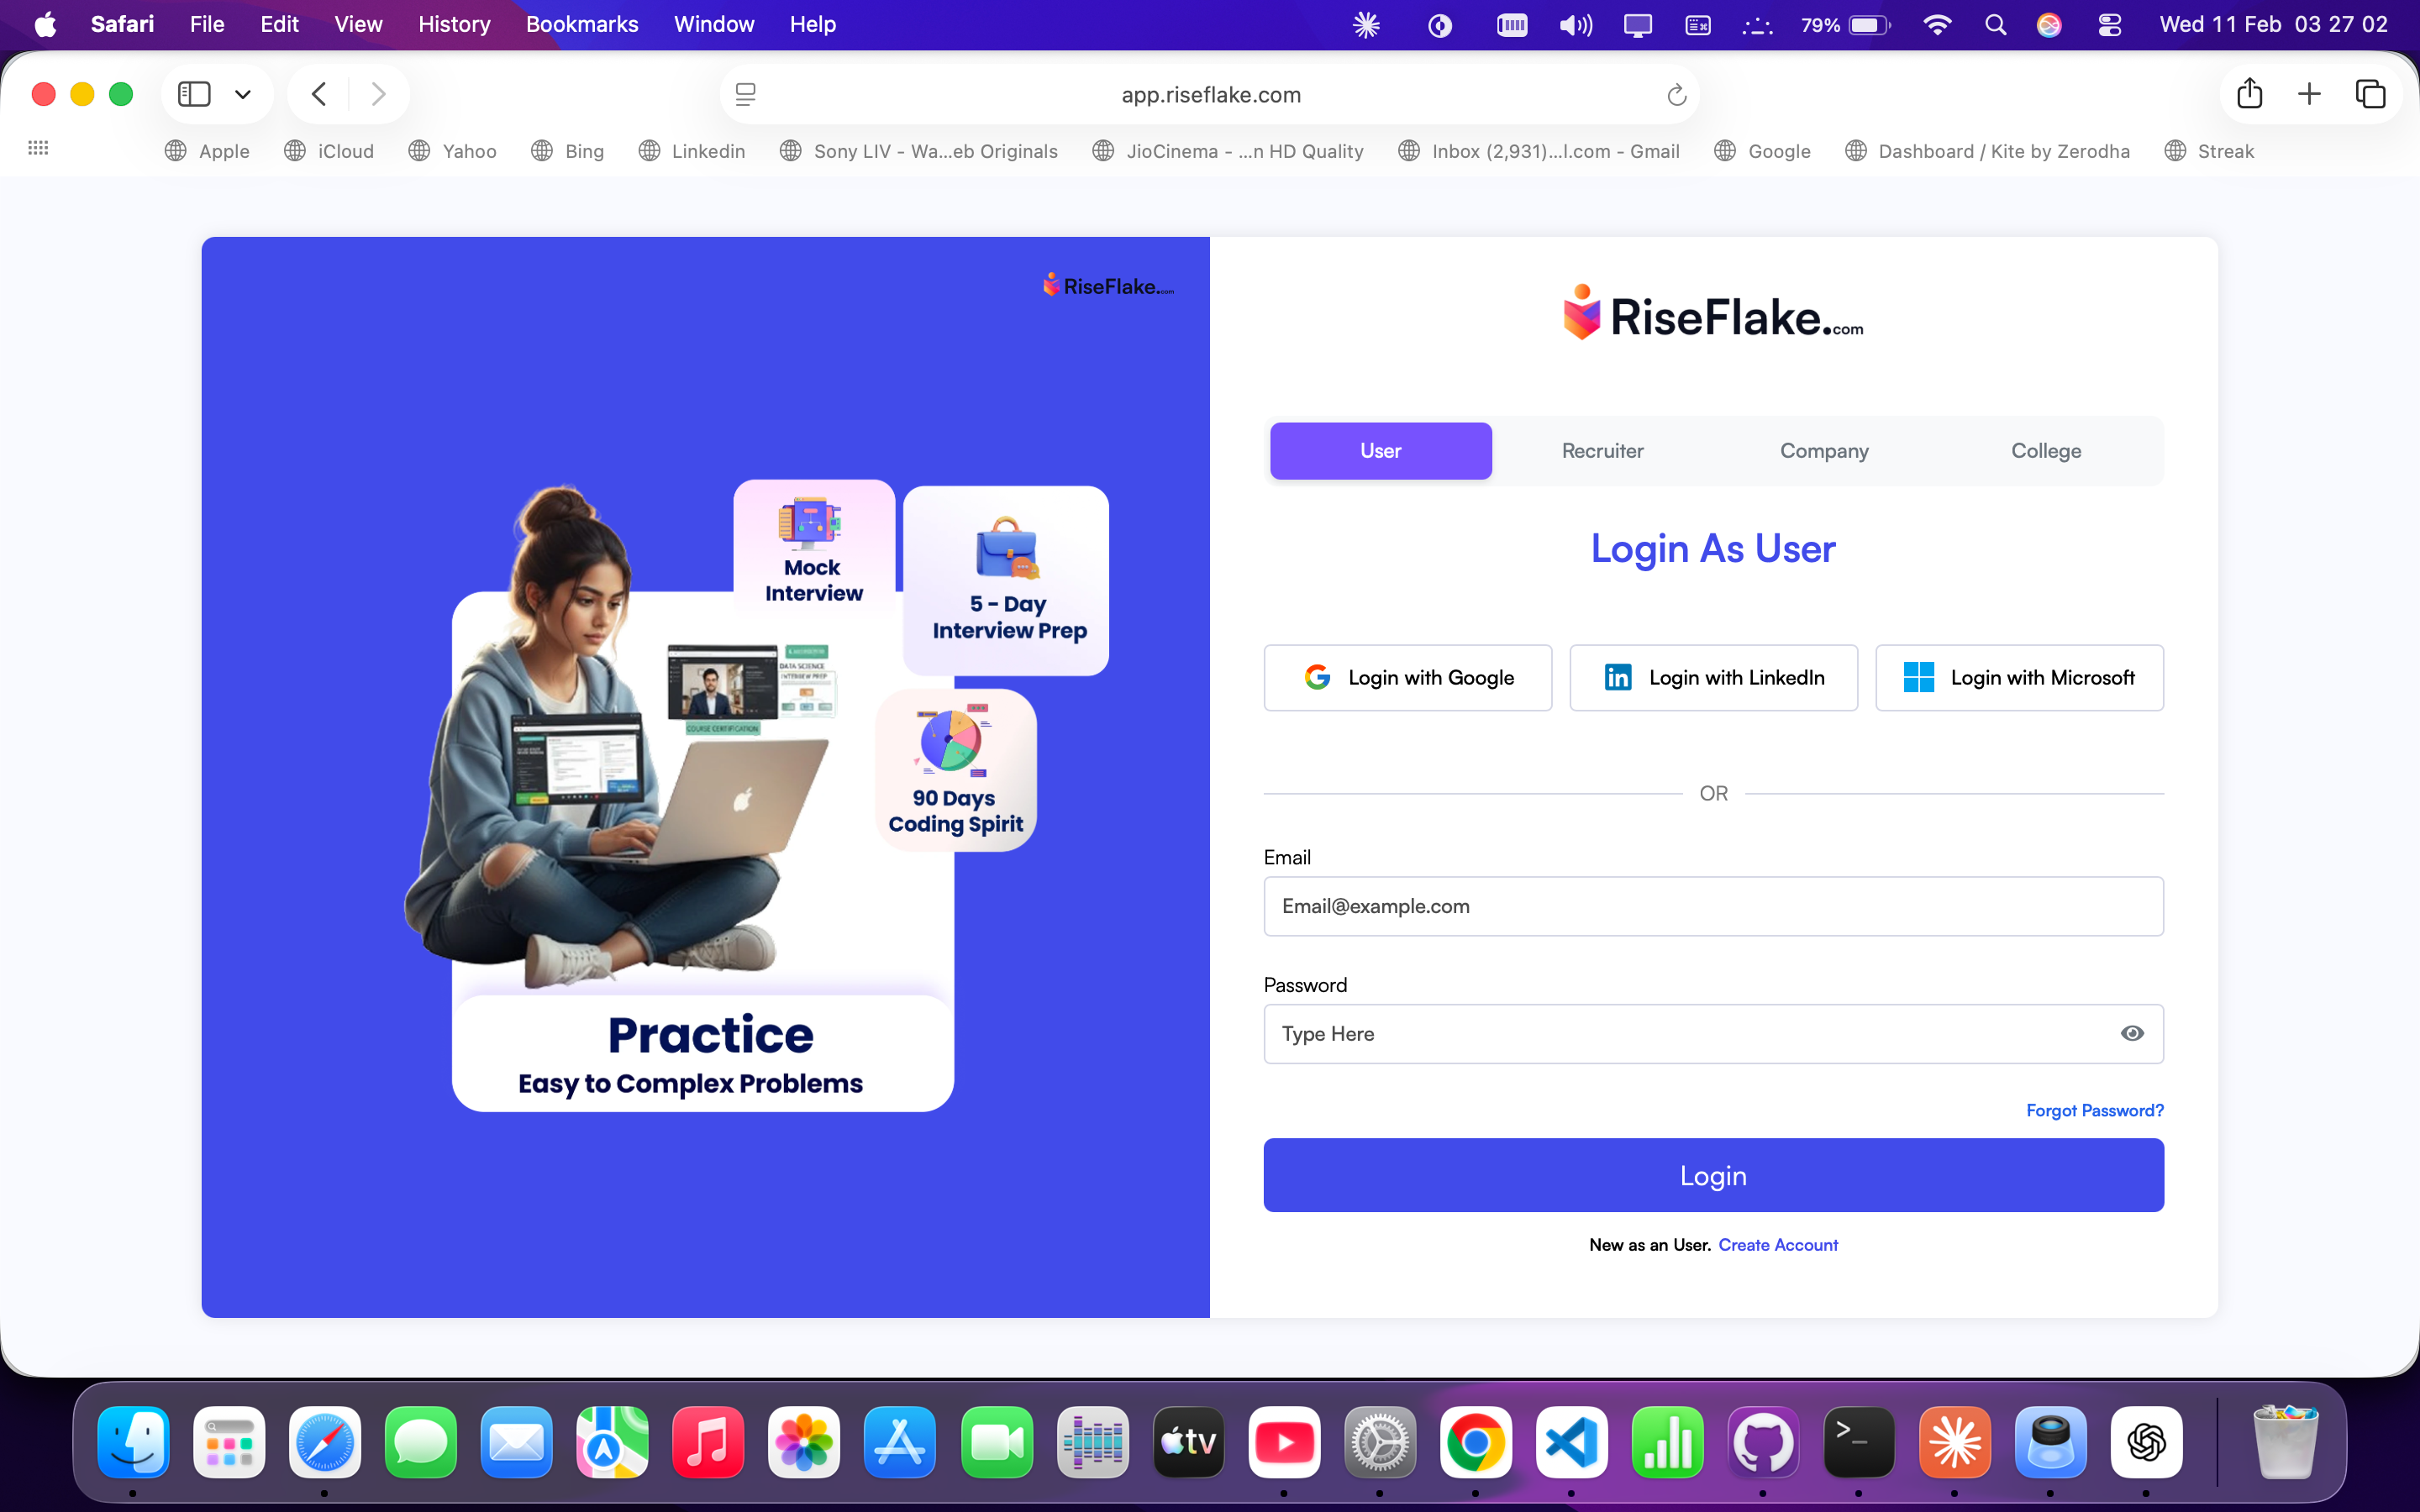2420x1512 pixels.
Task: Select Login with Google option
Action: [1407, 677]
